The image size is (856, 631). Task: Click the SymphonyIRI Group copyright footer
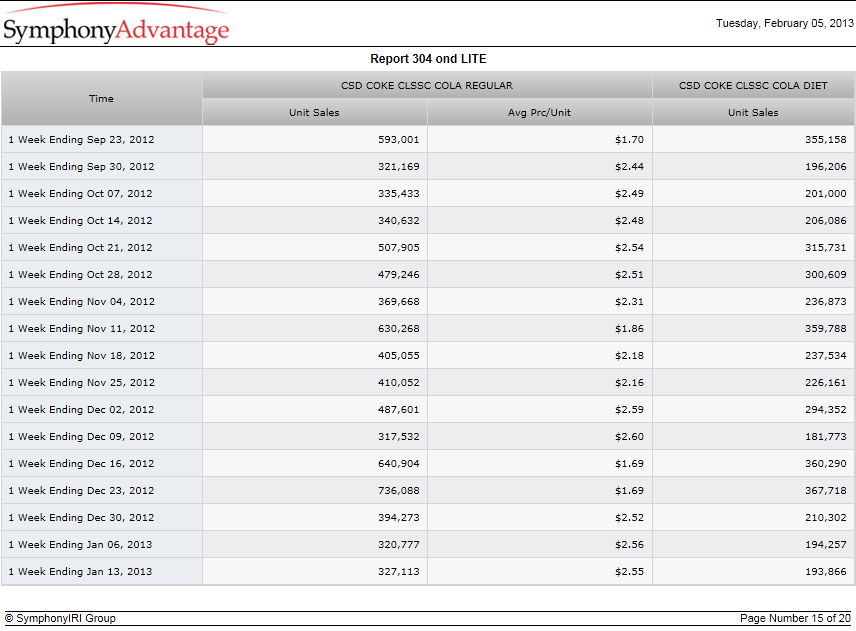pyautogui.click(x=61, y=618)
